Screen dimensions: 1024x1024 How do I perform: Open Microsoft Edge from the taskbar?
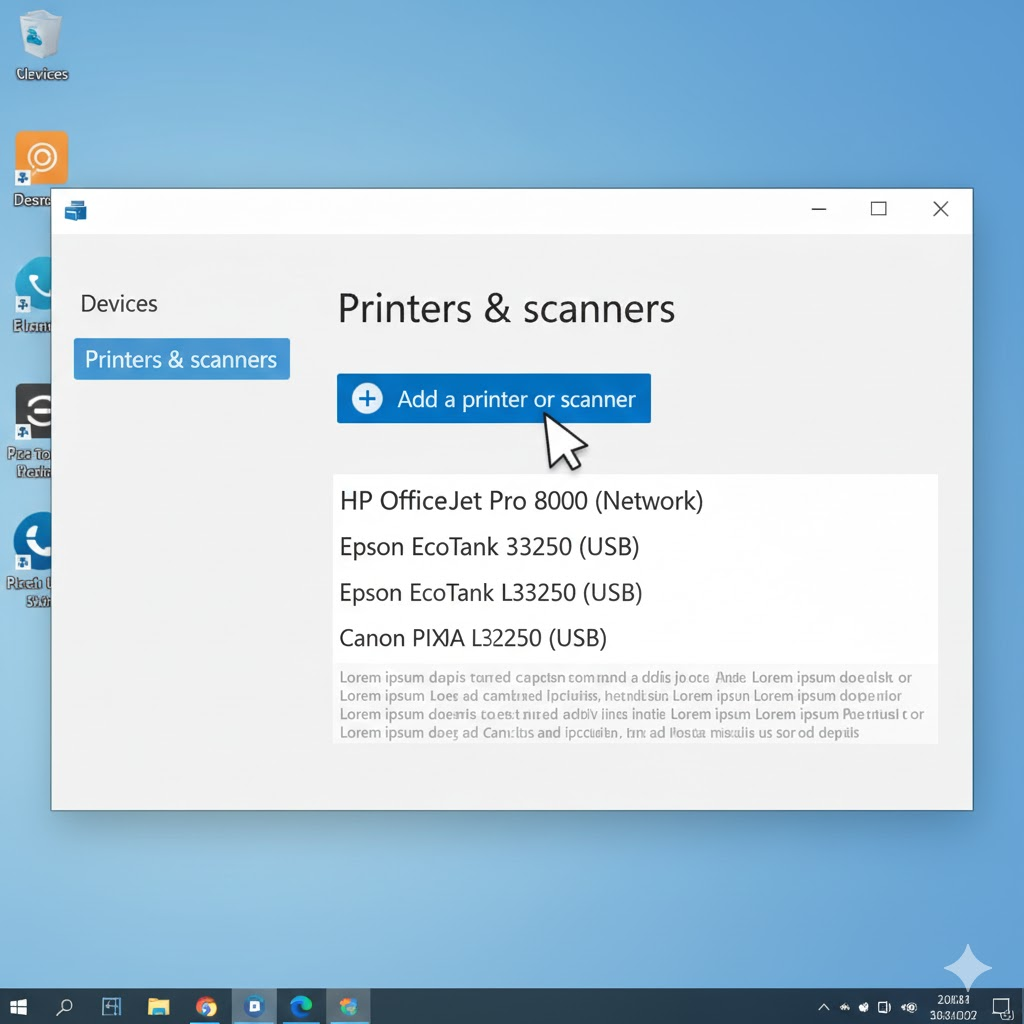300,1006
